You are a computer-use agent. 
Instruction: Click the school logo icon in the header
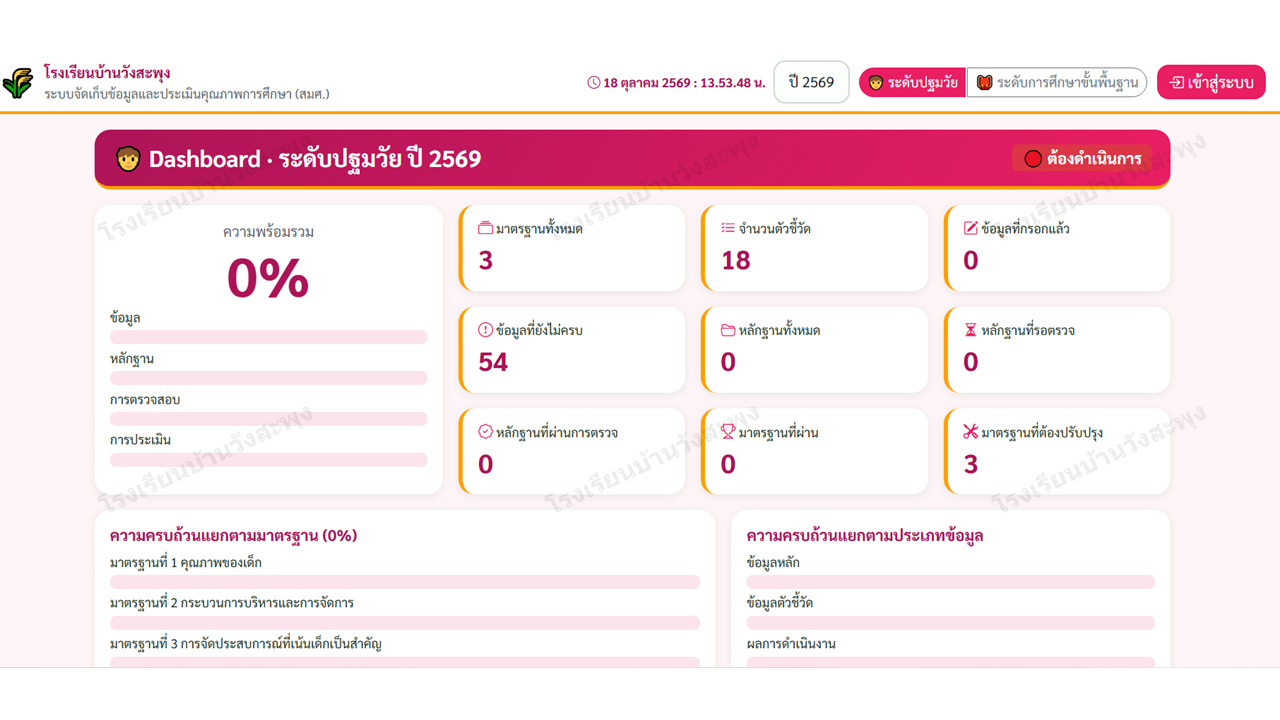[x=18, y=82]
